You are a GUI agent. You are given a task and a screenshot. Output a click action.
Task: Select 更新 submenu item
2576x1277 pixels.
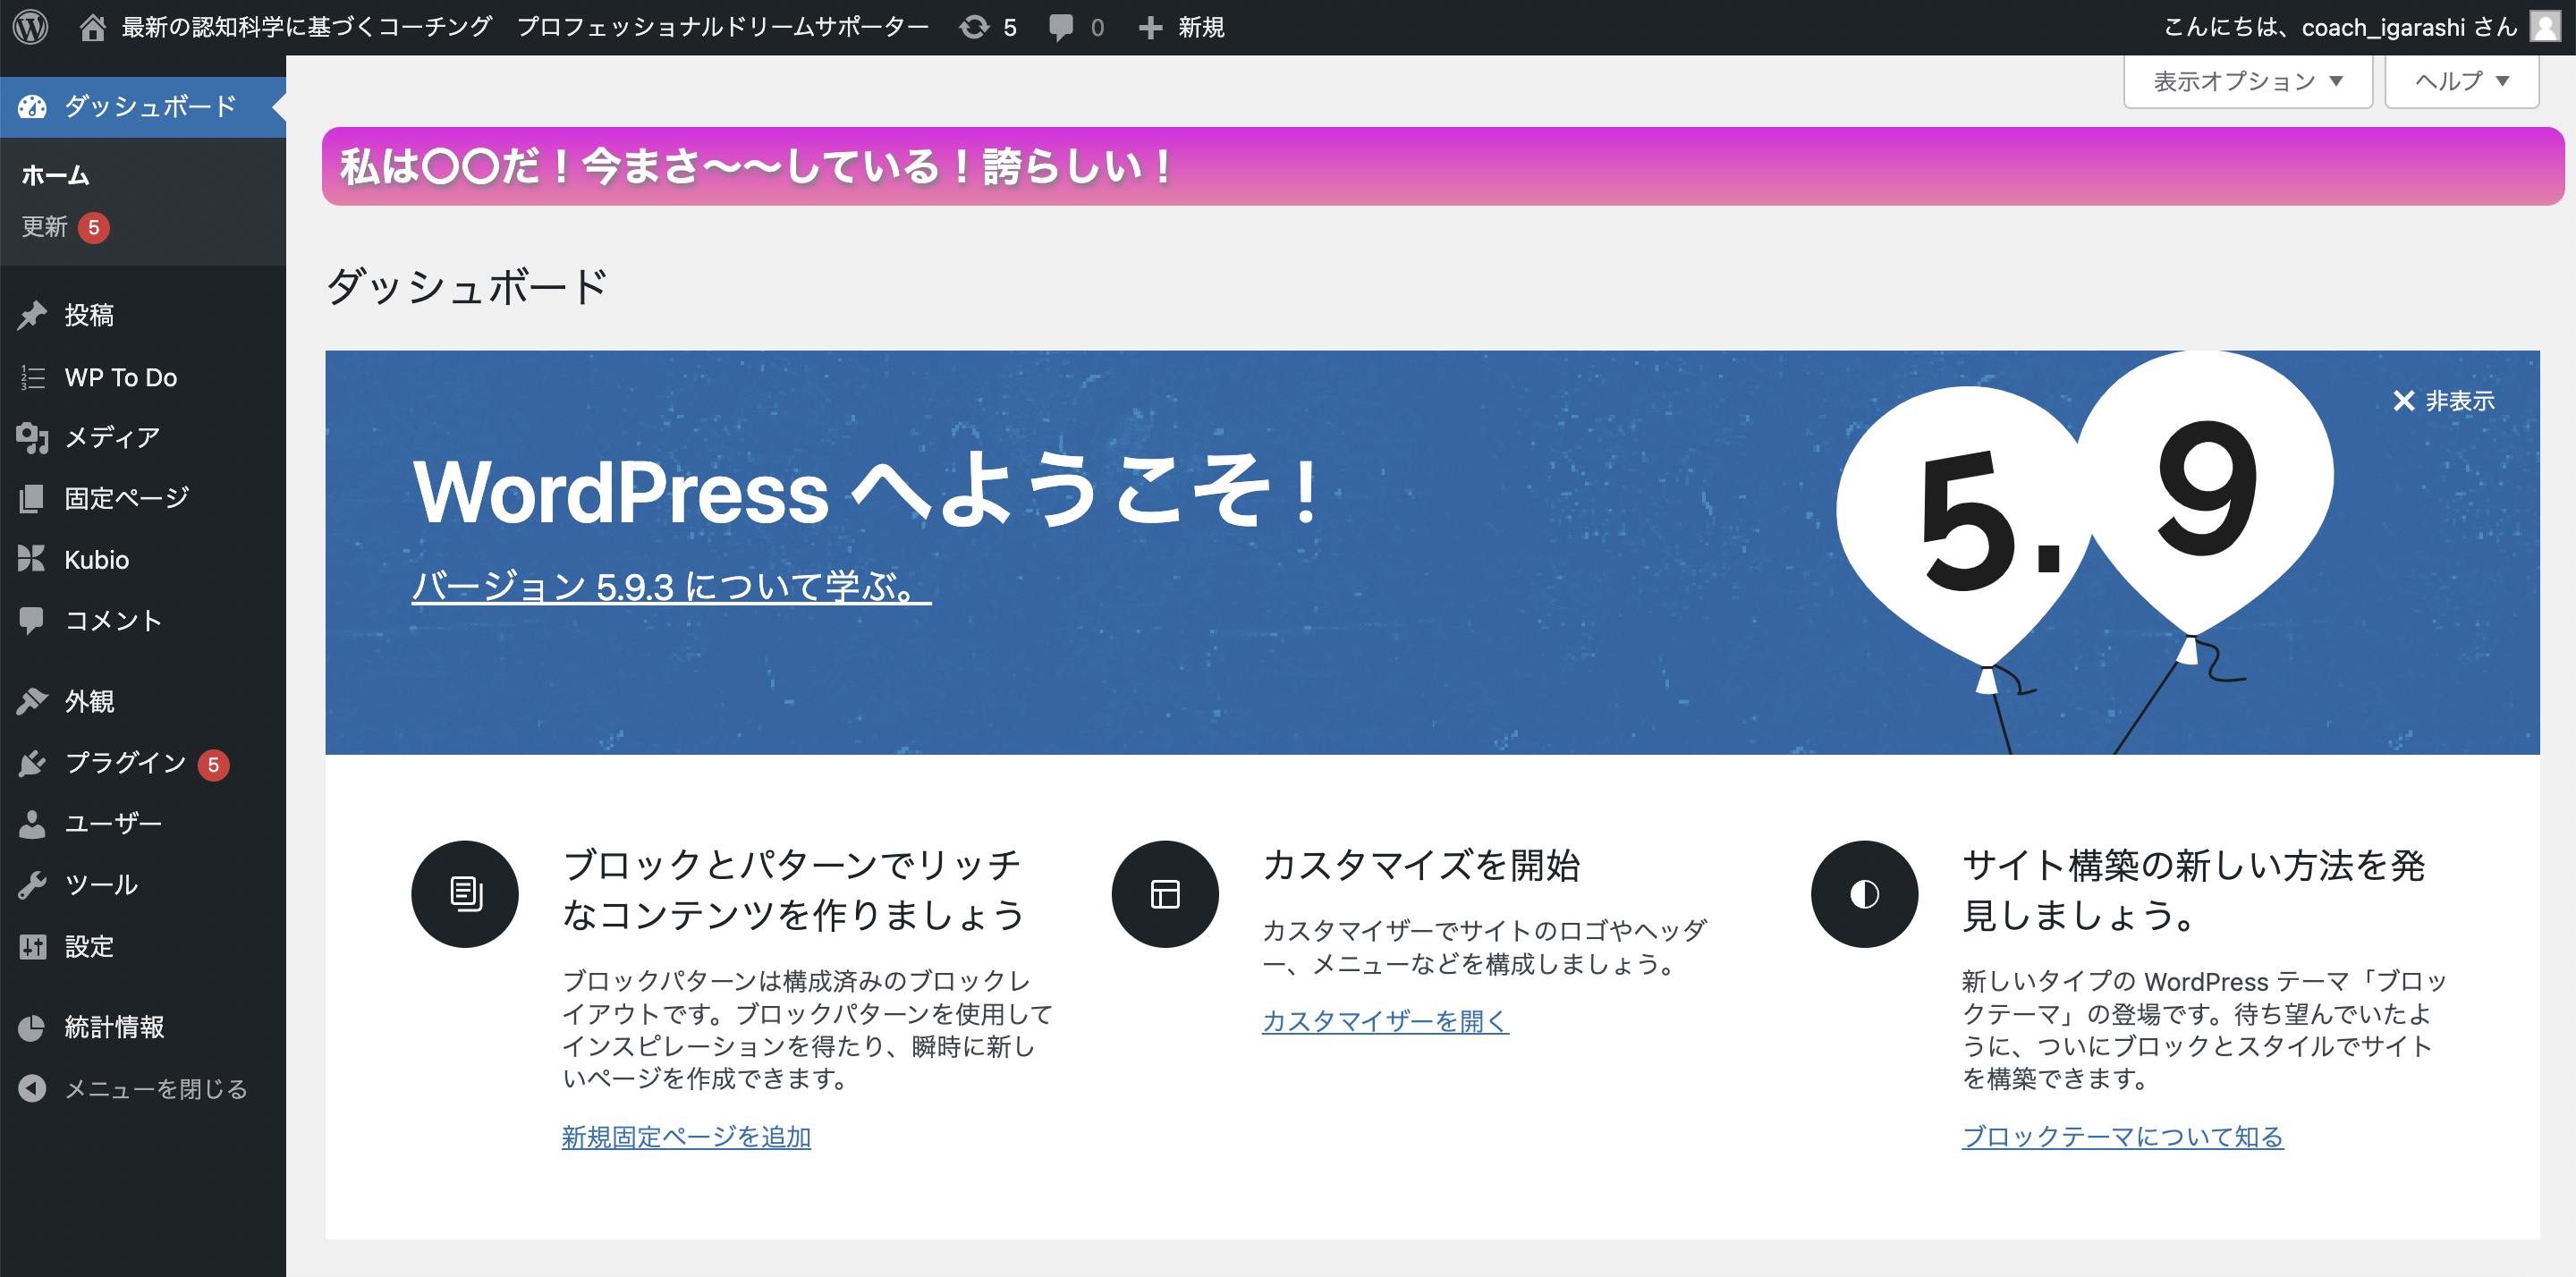[x=45, y=227]
